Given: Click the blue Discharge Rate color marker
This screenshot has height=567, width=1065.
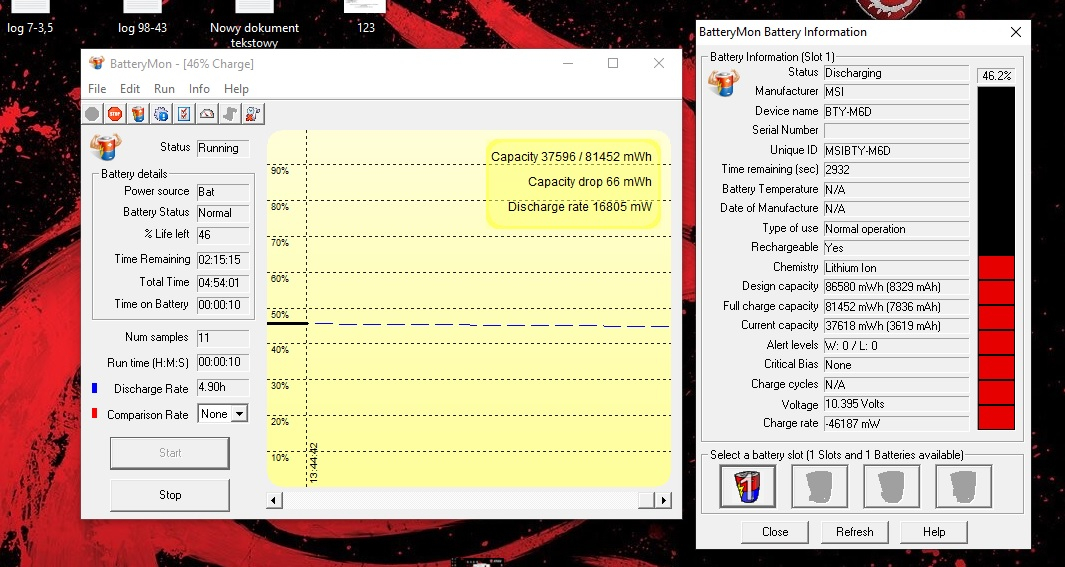Looking at the screenshot, I should [x=94, y=388].
